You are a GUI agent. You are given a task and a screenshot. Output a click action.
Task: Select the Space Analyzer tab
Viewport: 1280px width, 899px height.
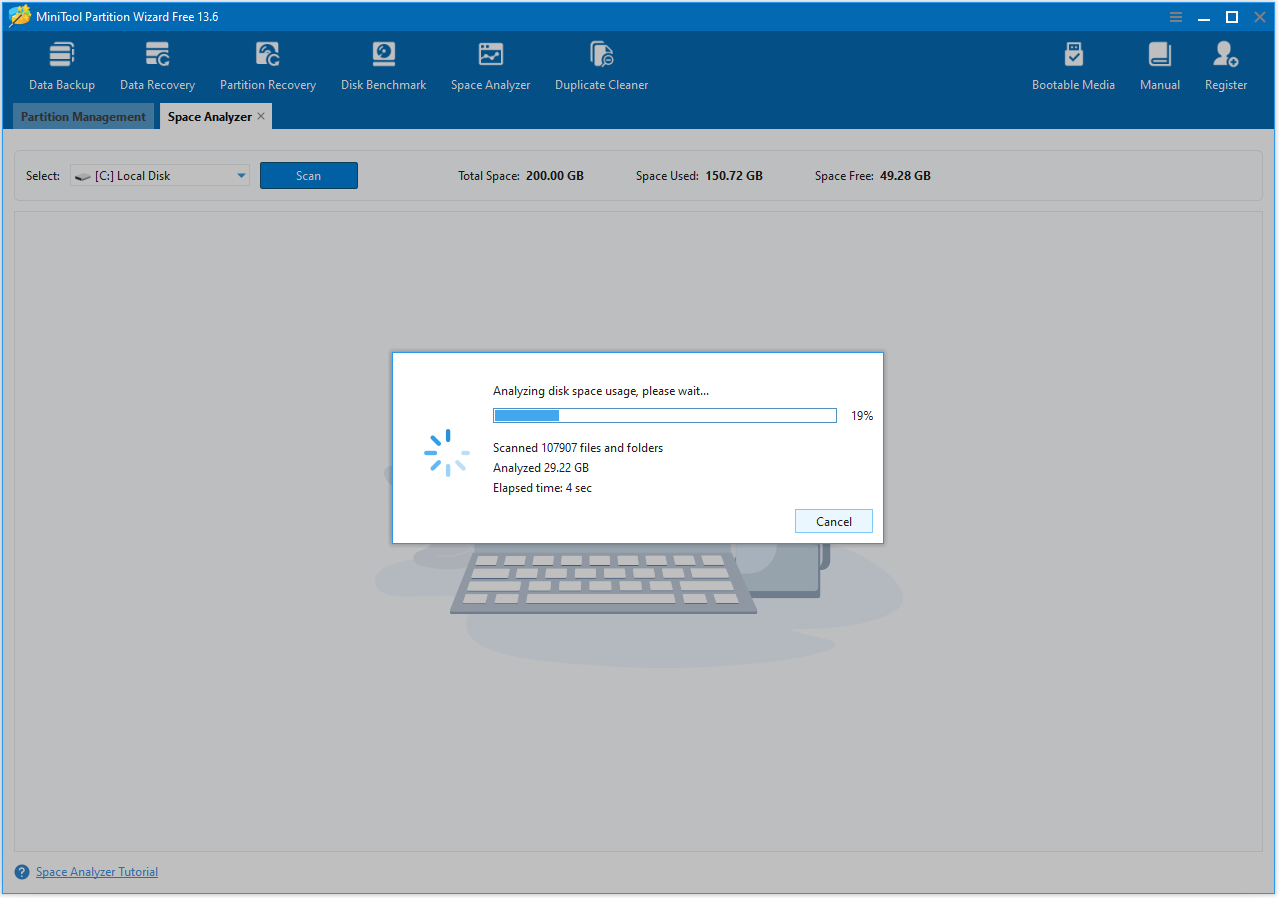point(210,117)
